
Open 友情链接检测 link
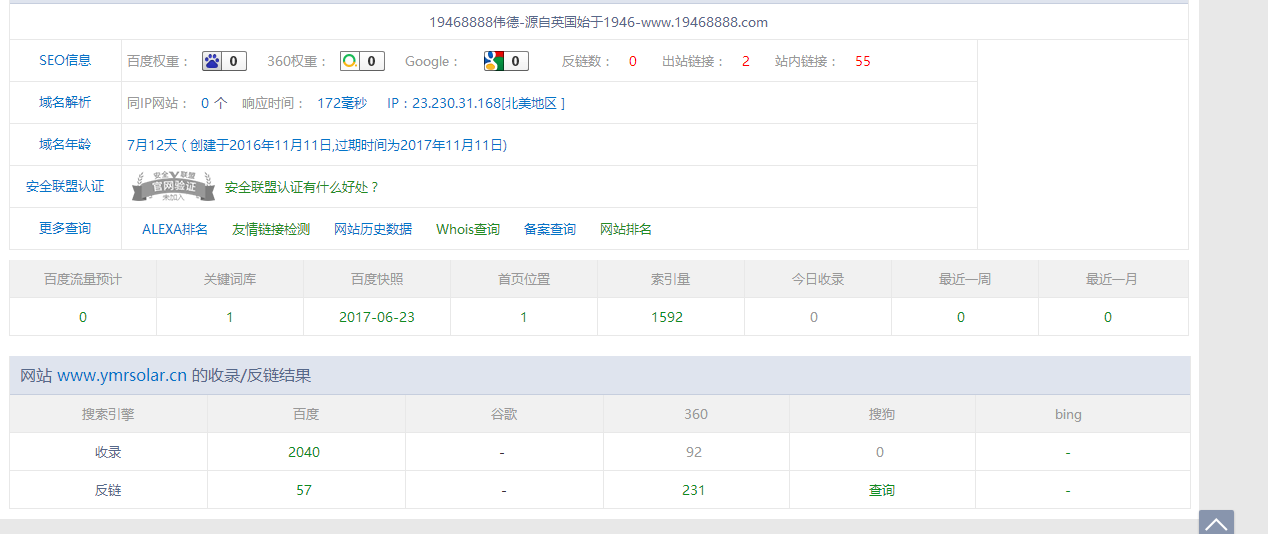[271, 229]
